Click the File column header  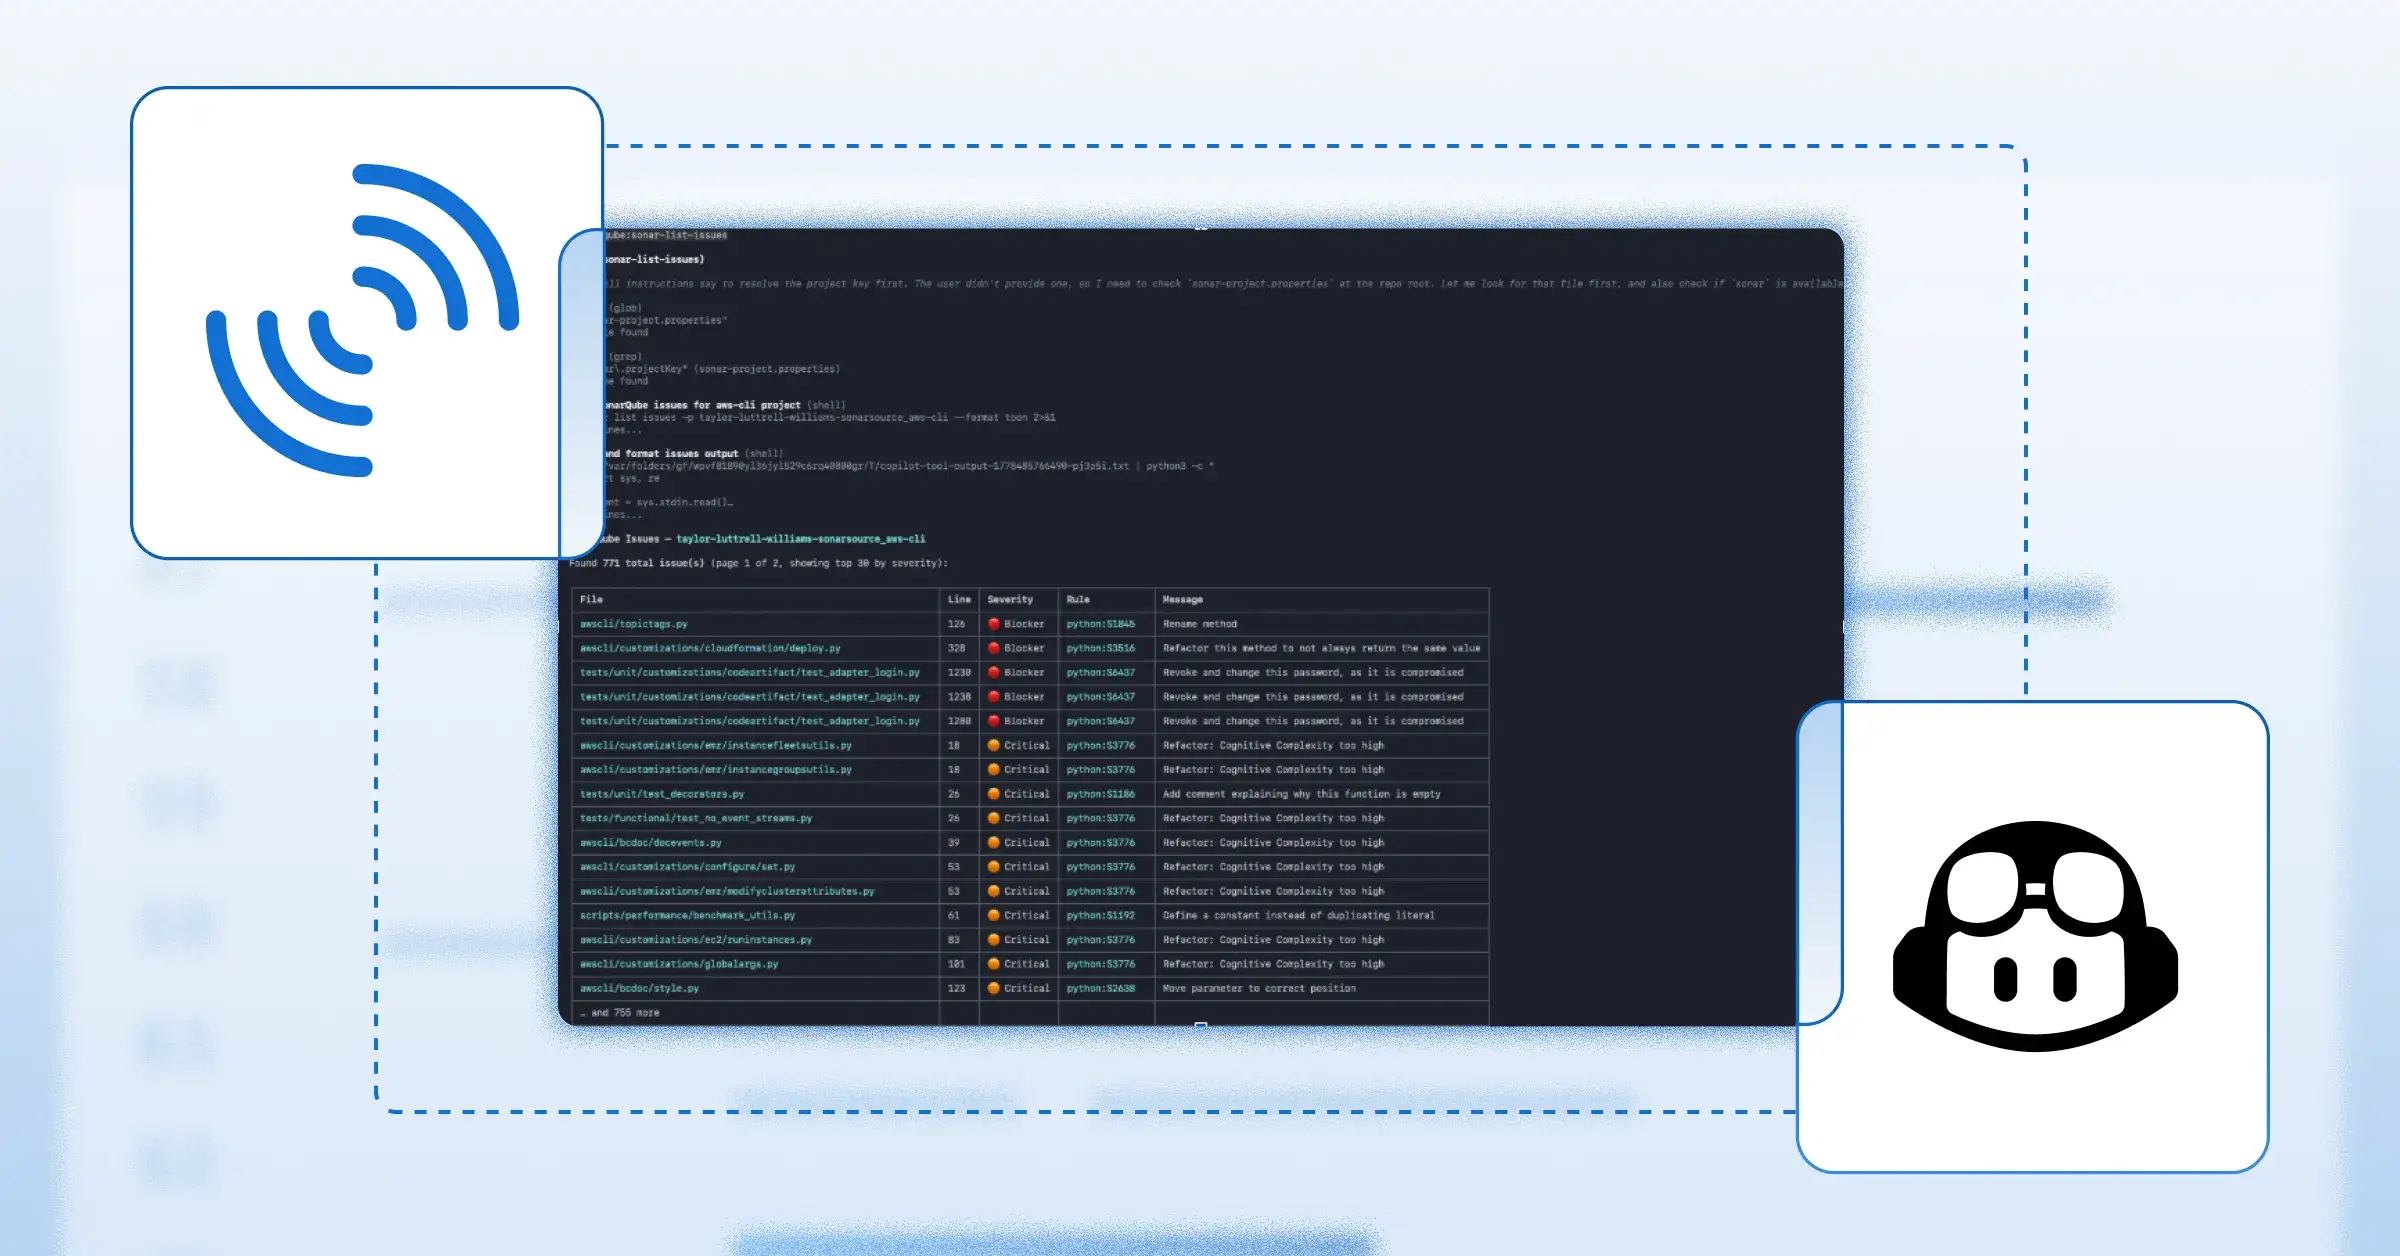[x=591, y=600]
